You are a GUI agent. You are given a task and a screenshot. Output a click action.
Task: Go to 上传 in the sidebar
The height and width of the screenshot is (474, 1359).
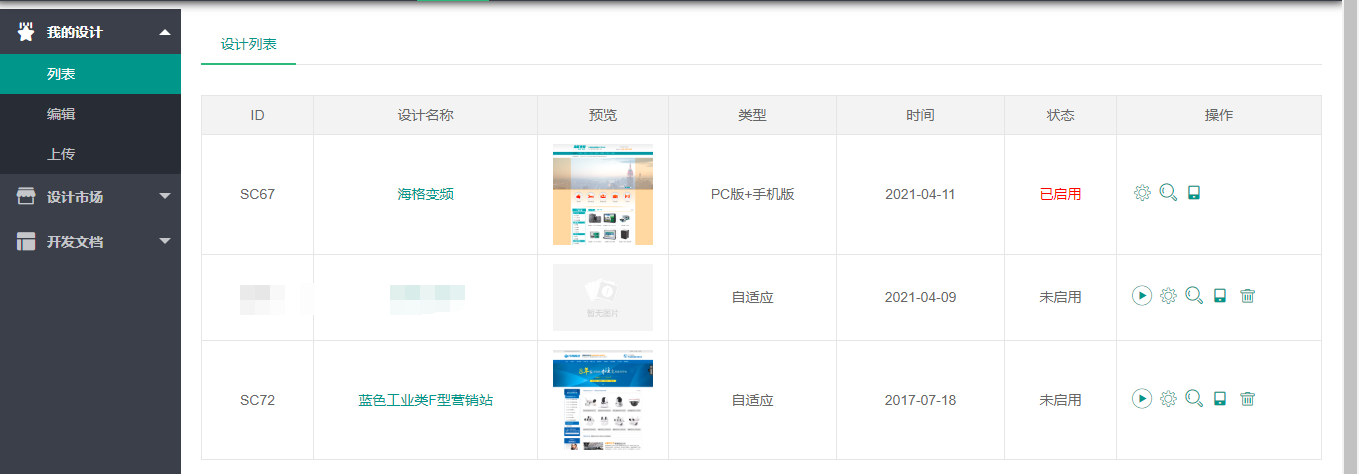pyautogui.click(x=61, y=154)
